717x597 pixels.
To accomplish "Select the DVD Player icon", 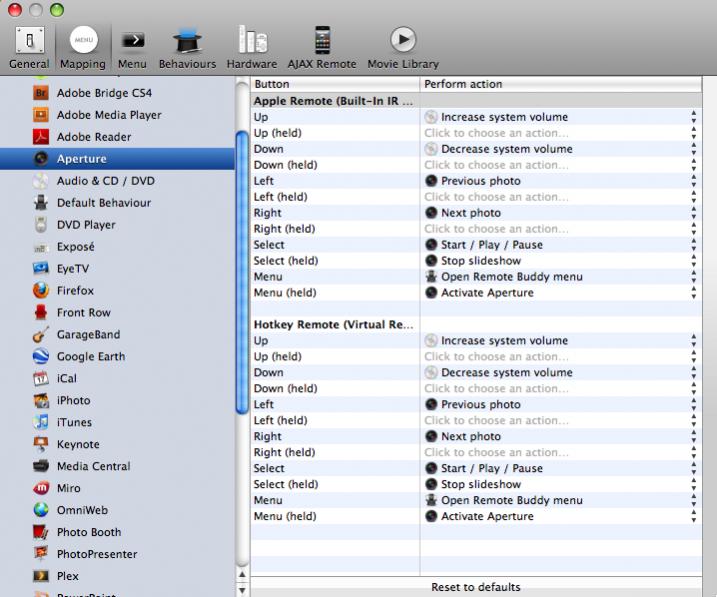I will [x=41, y=224].
